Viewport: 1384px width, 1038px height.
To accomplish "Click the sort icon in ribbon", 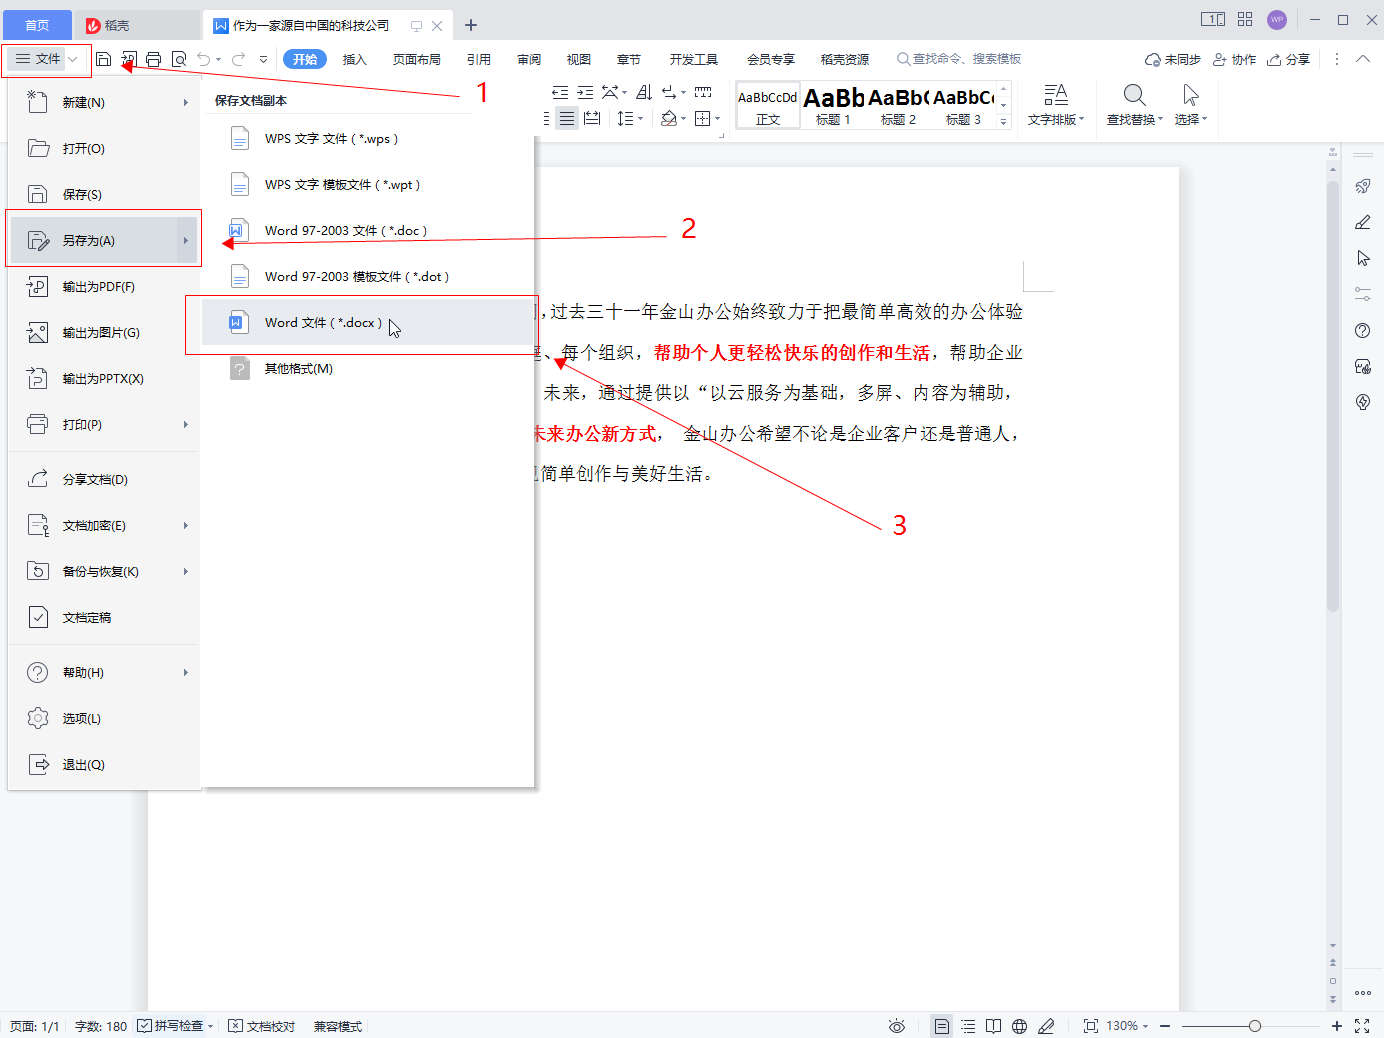I will pyautogui.click(x=644, y=92).
